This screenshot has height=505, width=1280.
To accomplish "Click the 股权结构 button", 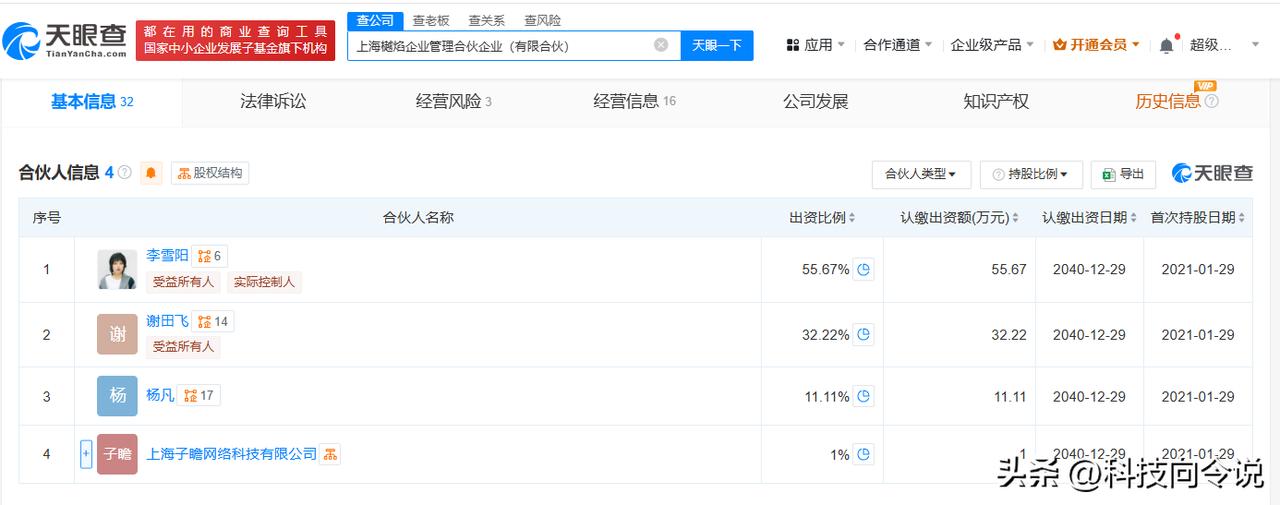I will 210,173.
